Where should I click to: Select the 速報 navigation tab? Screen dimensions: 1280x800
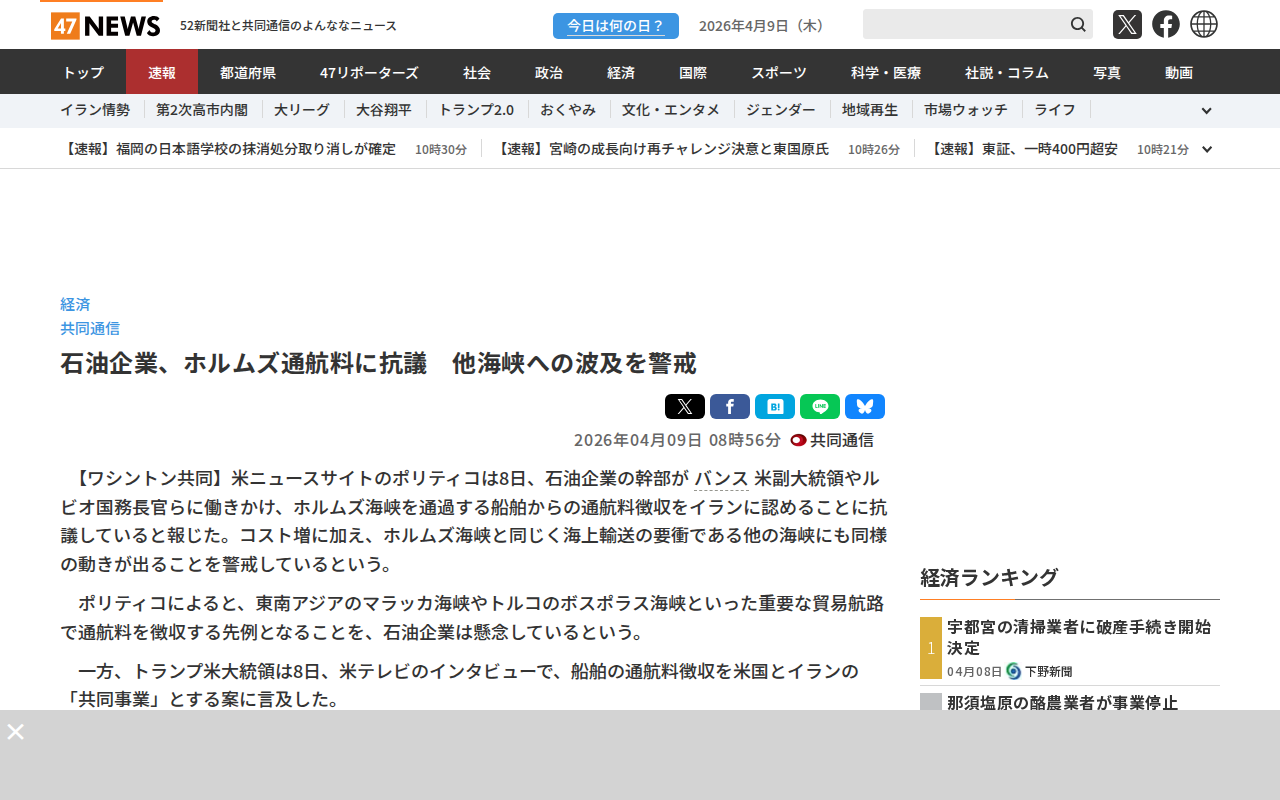pyautogui.click(x=162, y=72)
